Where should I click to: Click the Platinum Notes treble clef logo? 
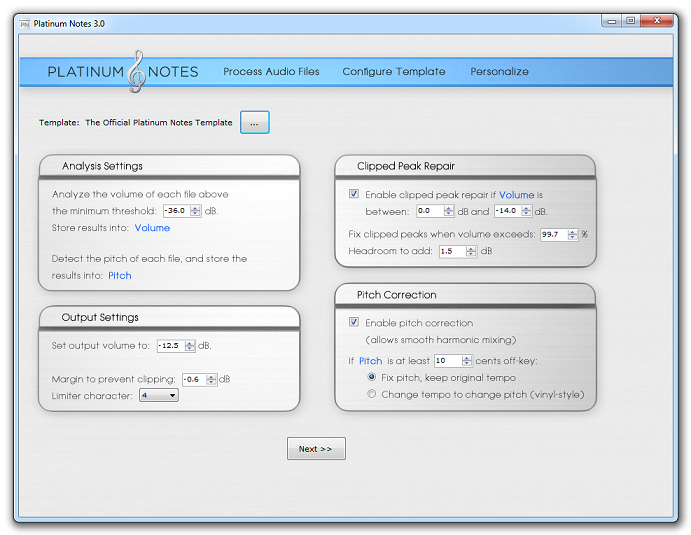coord(135,71)
